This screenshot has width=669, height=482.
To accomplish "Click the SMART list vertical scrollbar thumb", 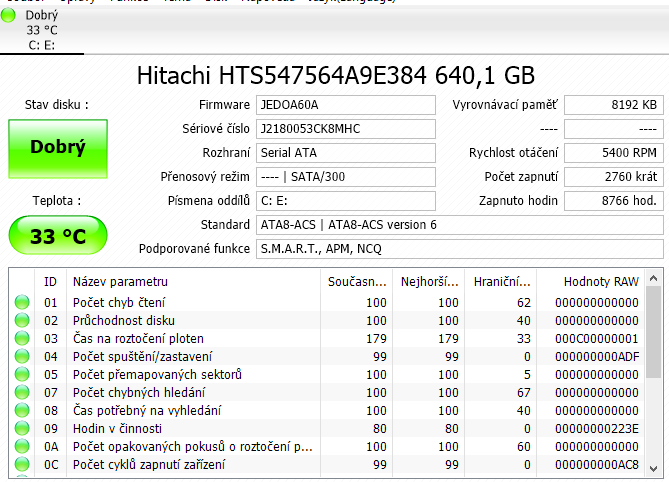I will click(653, 332).
